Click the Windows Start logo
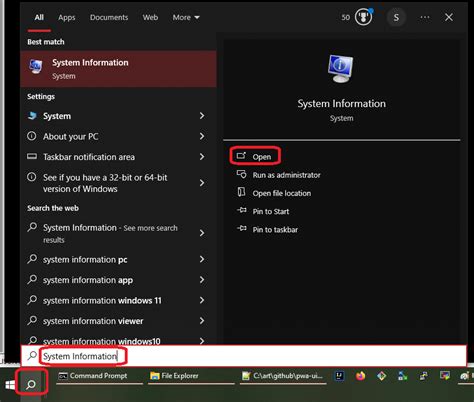Viewport: 474px width, 402px height. click(10, 385)
